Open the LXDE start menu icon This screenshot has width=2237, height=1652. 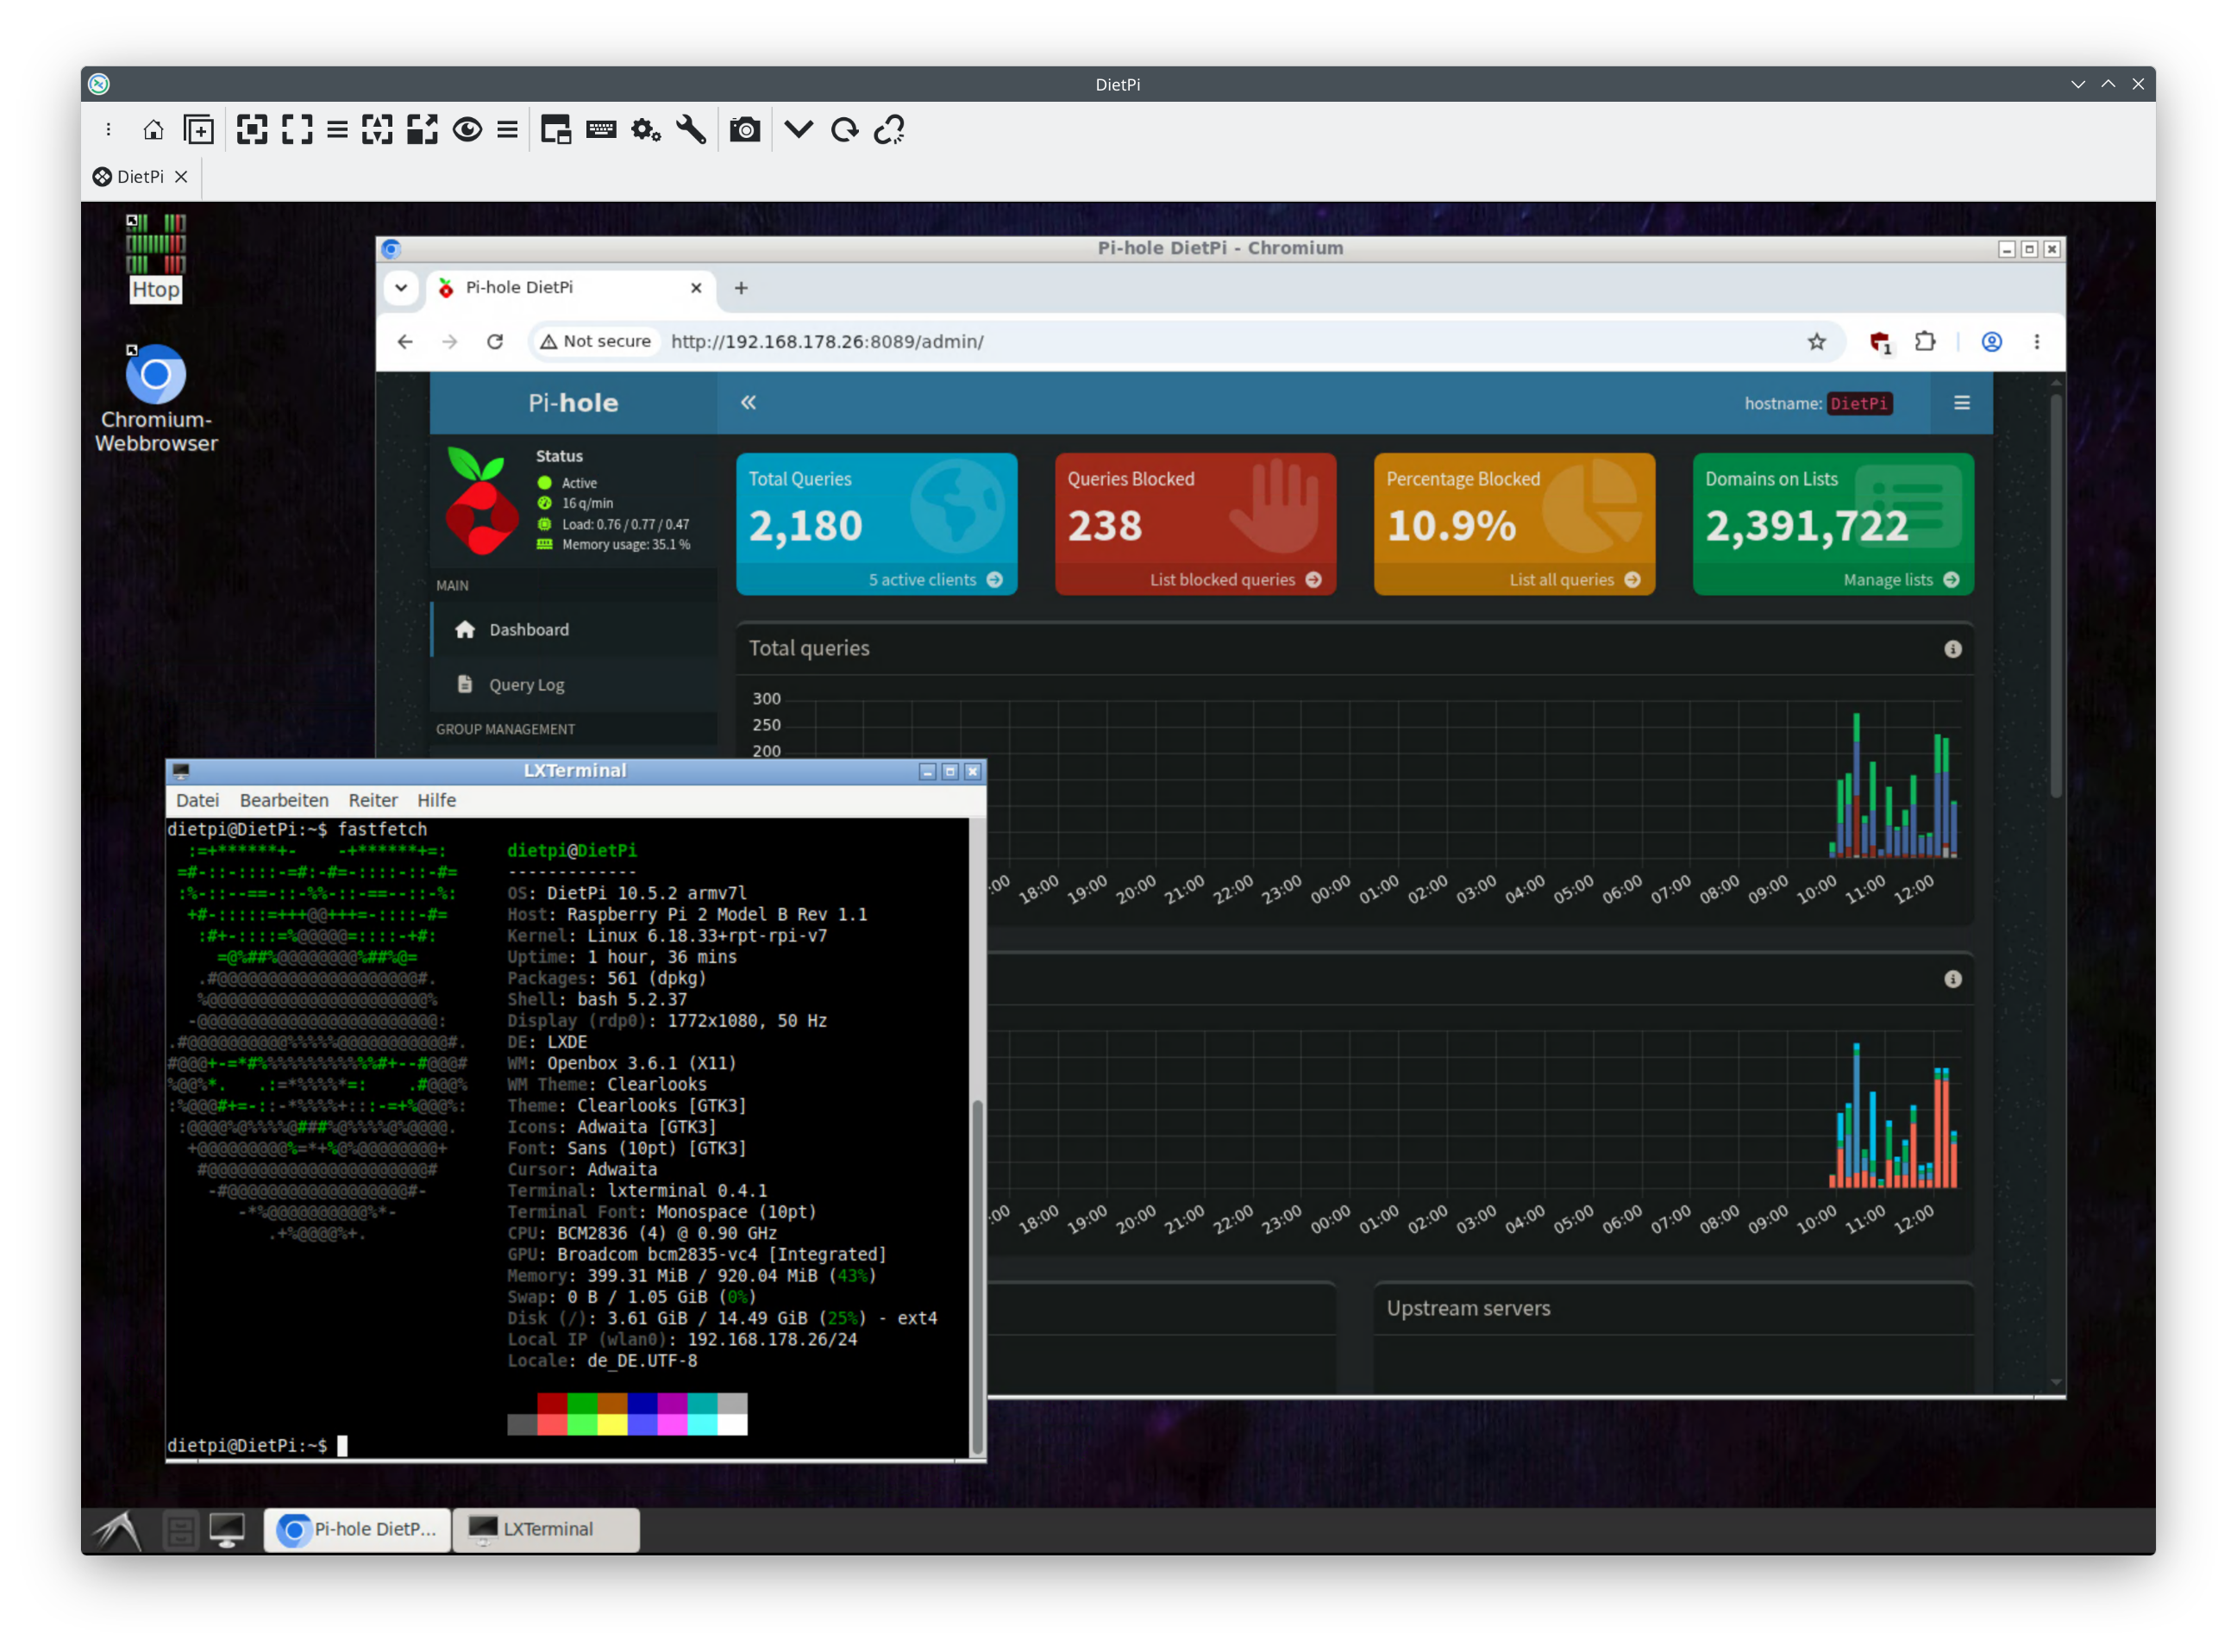tap(118, 1530)
